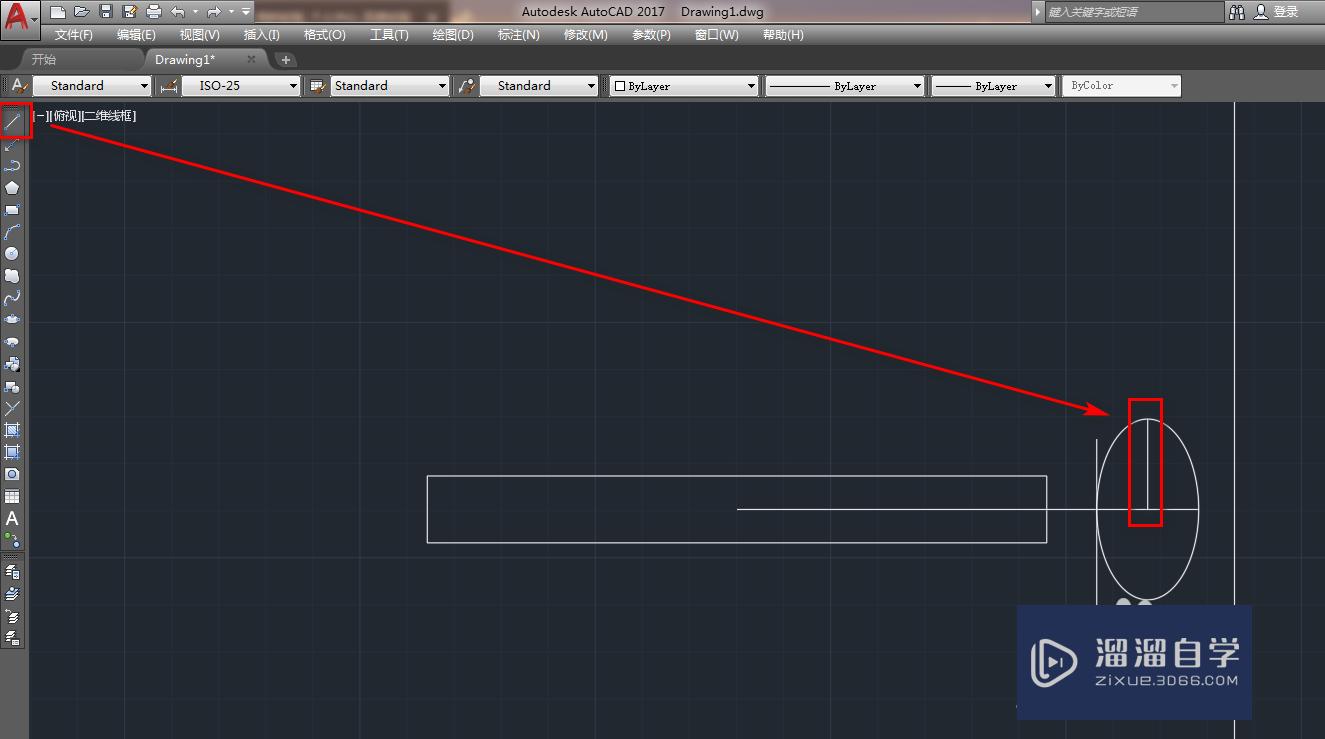
Task: Open the Customize Quick Access Toolbar dropdown
Action: [246, 12]
